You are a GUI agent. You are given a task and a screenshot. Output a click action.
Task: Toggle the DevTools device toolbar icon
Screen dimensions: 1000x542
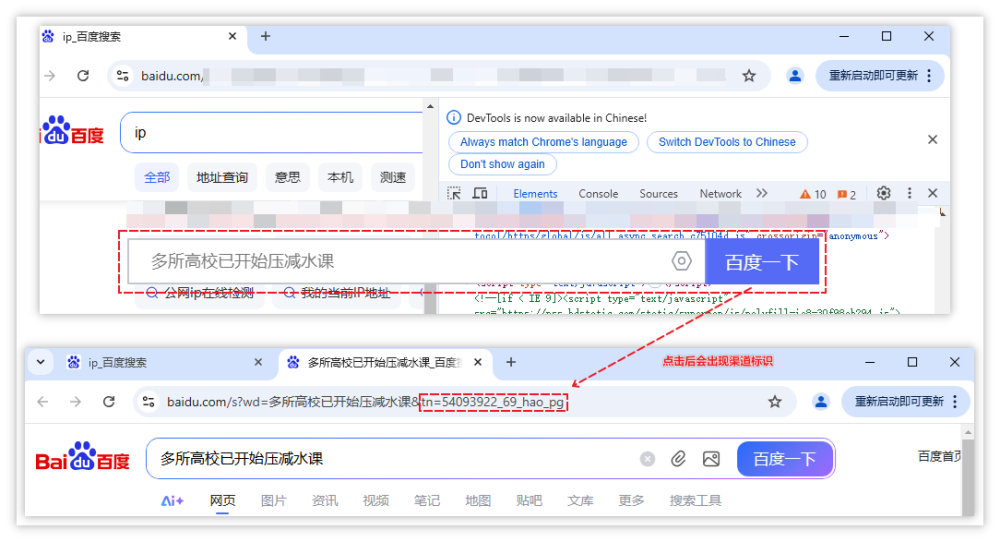click(480, 194)
